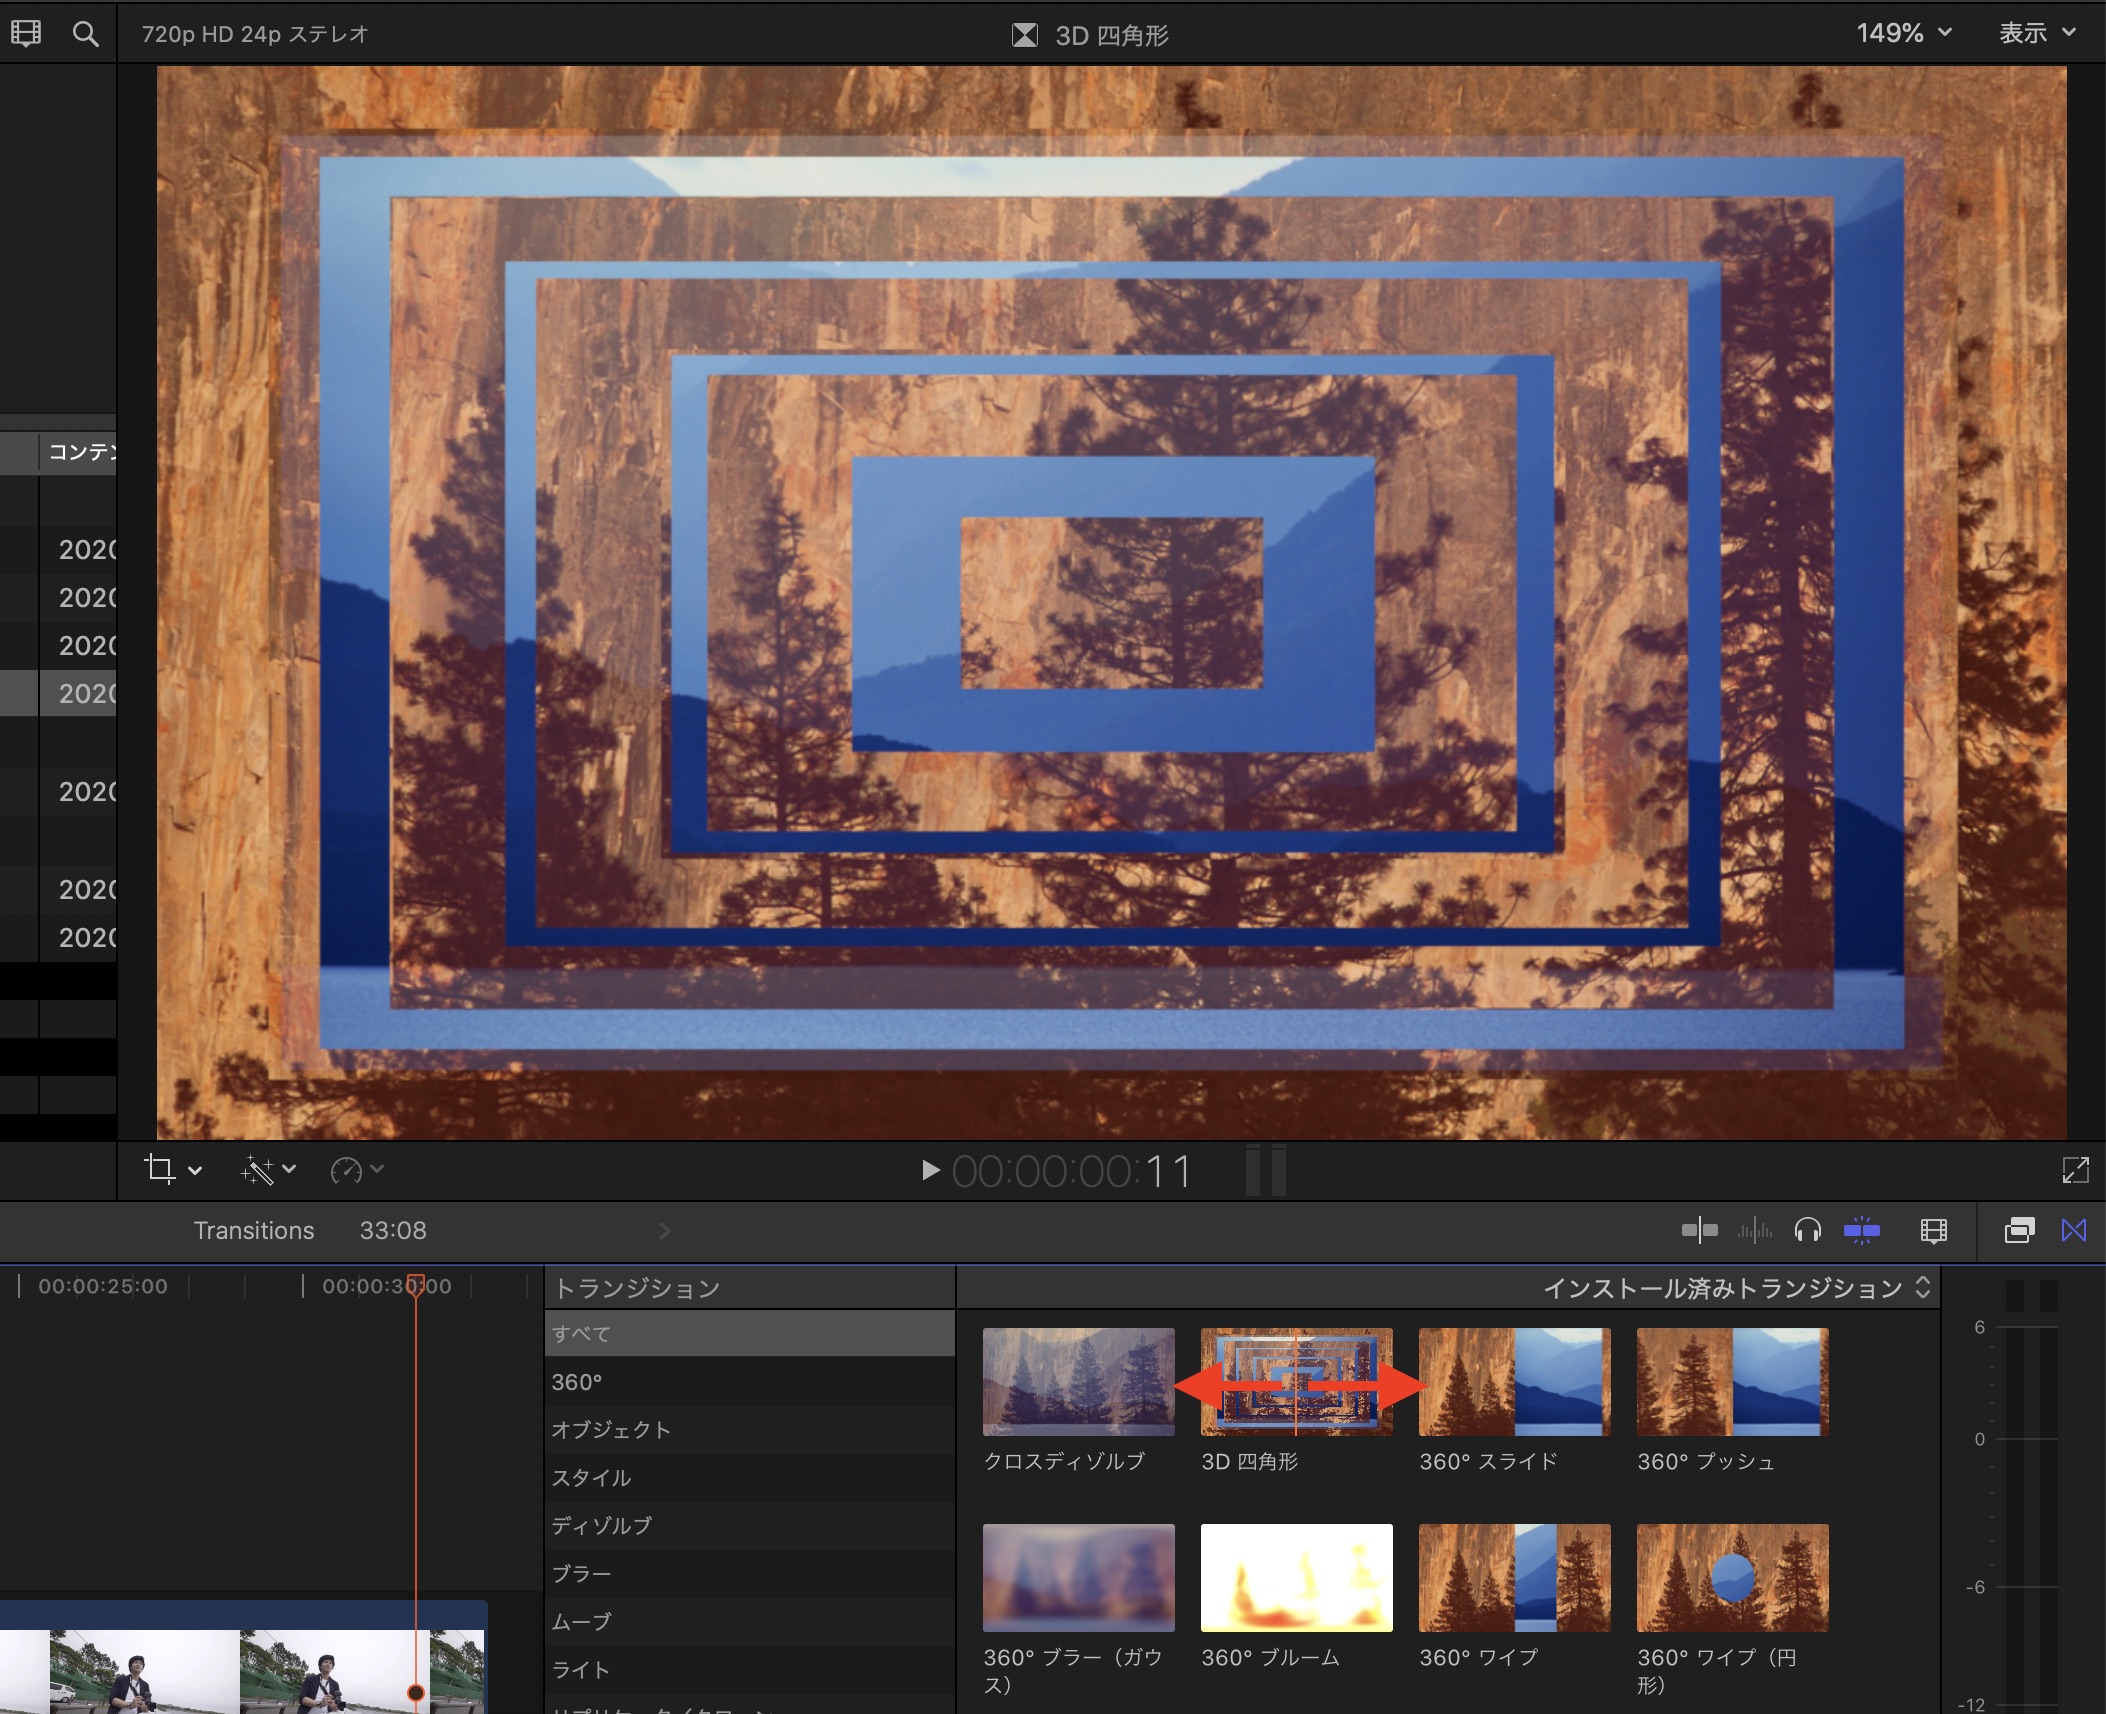Open the clip appearance filmstrip options
This screenshot has height=1714, width=2106.
point(1933,1230)
